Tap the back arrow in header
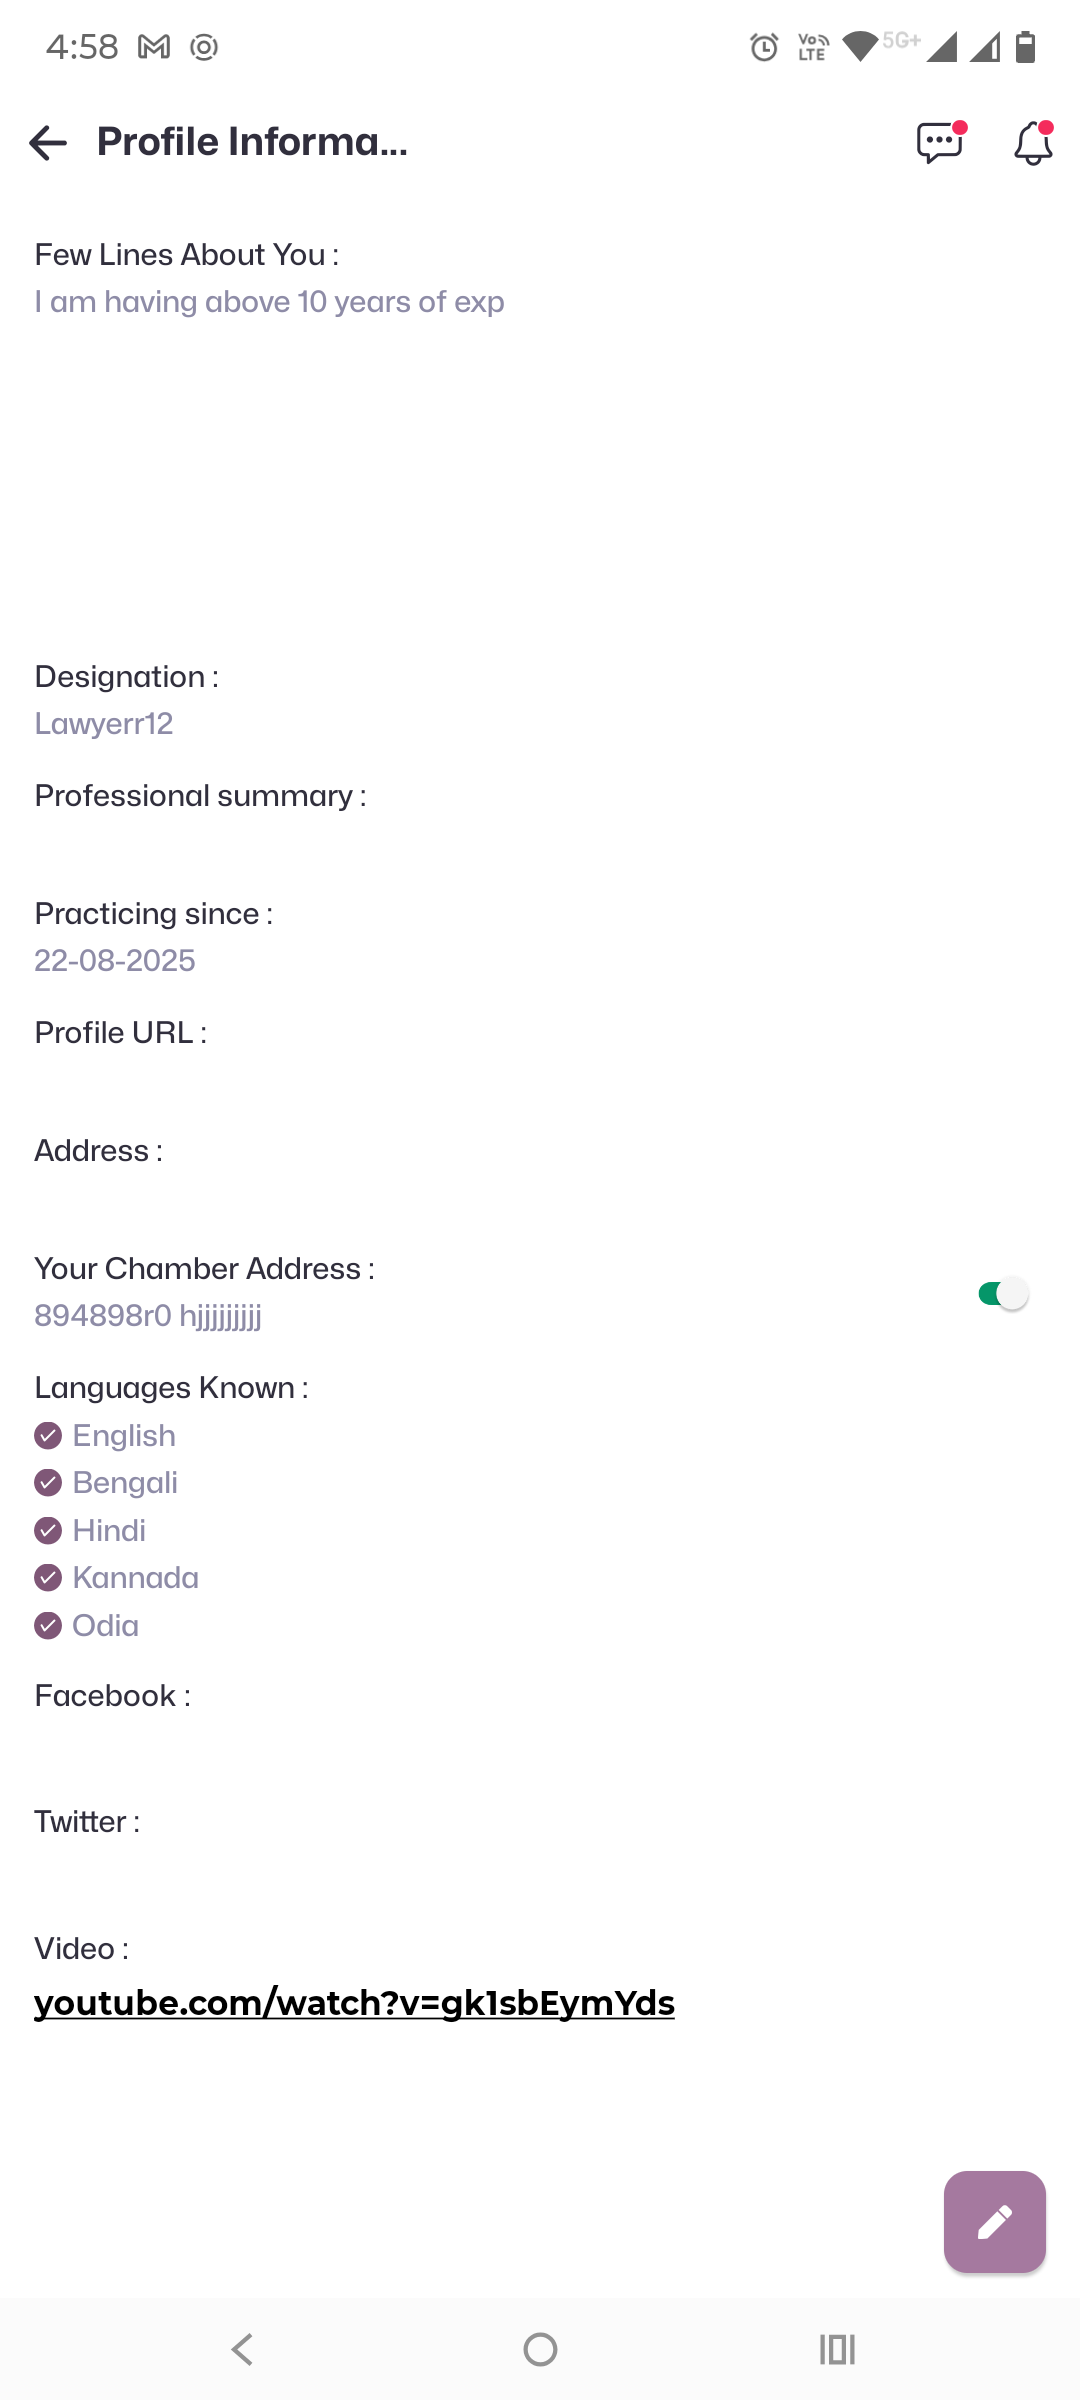 [x=48, y=143]
